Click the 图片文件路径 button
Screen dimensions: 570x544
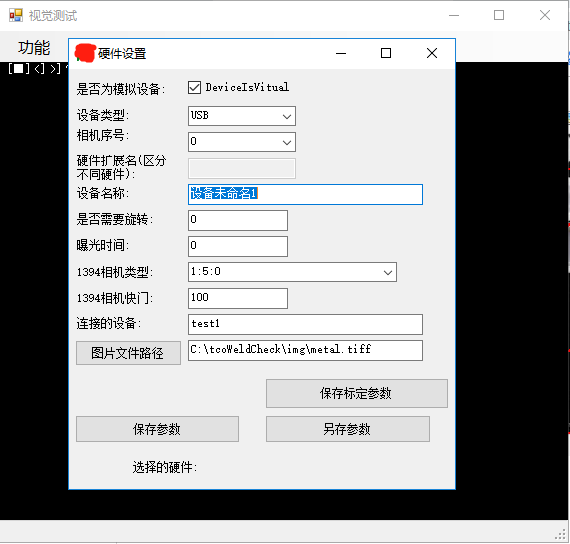click(x=128, y=353)
